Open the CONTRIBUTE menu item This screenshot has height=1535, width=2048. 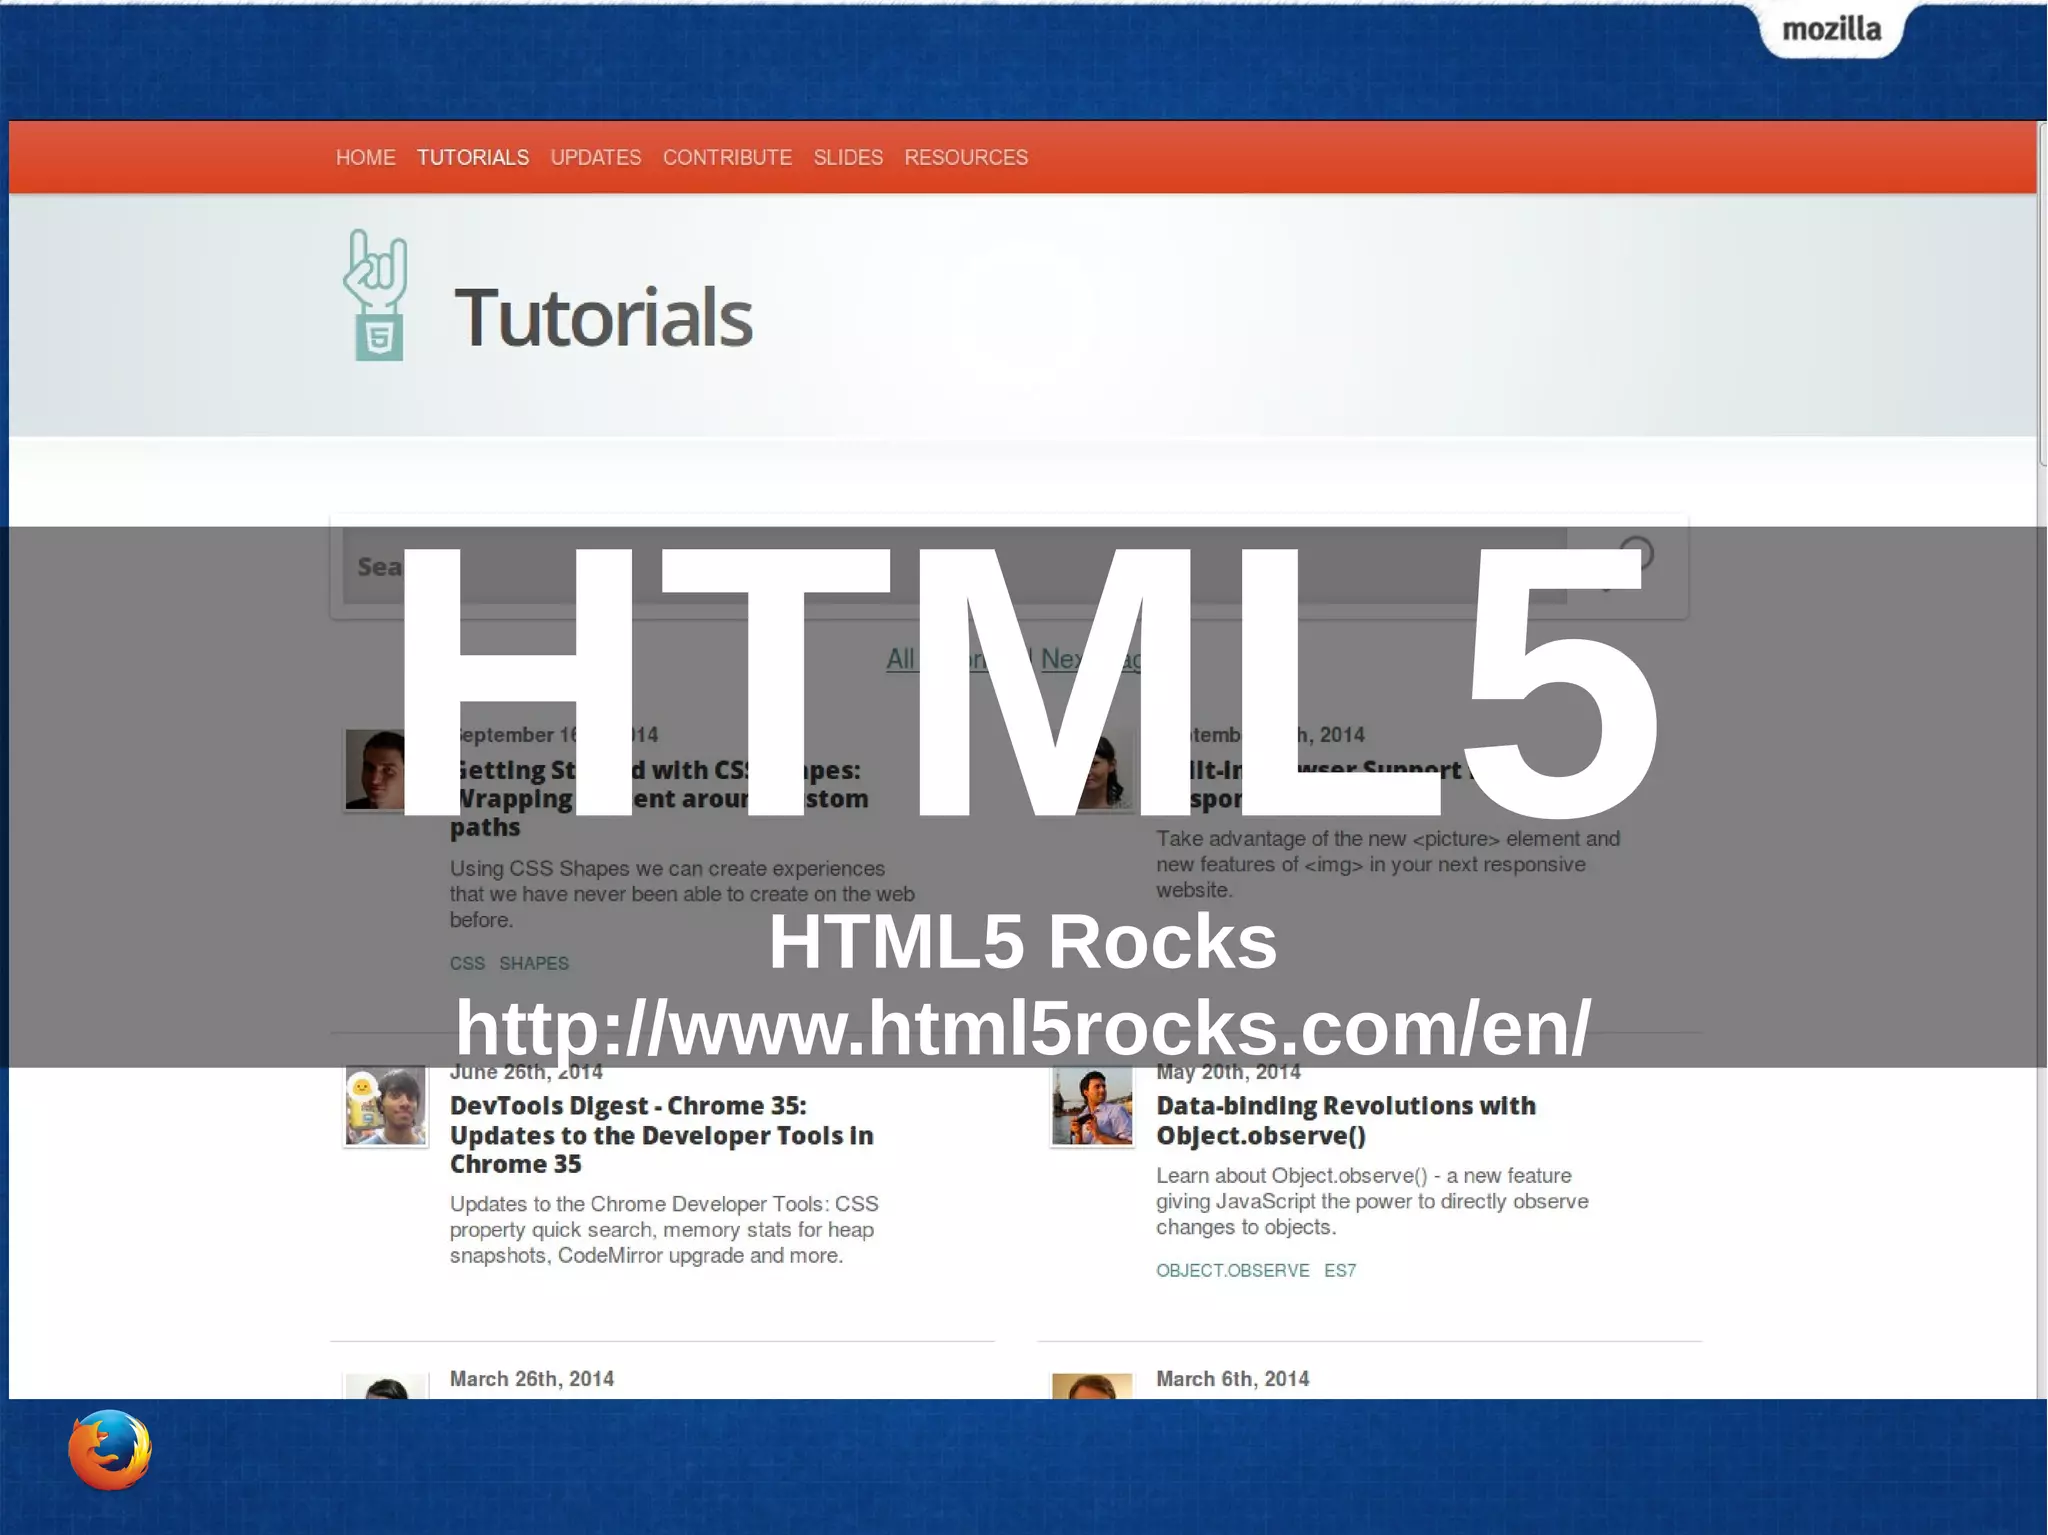point(727,158)
